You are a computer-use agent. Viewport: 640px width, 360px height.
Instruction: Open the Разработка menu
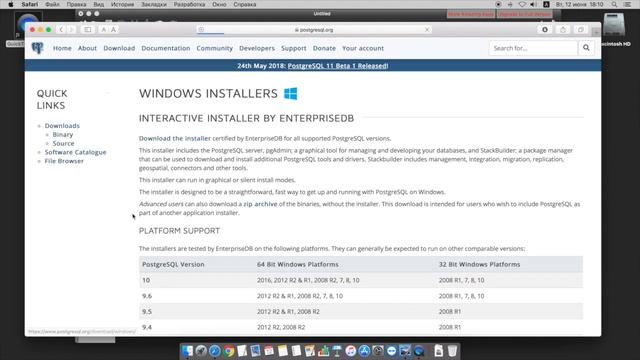(x=189, y=4)
